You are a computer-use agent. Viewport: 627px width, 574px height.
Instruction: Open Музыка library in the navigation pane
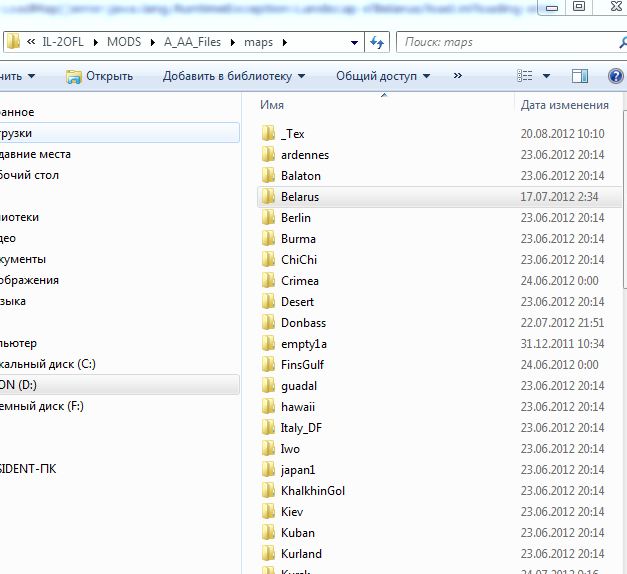tap(13, 301)
